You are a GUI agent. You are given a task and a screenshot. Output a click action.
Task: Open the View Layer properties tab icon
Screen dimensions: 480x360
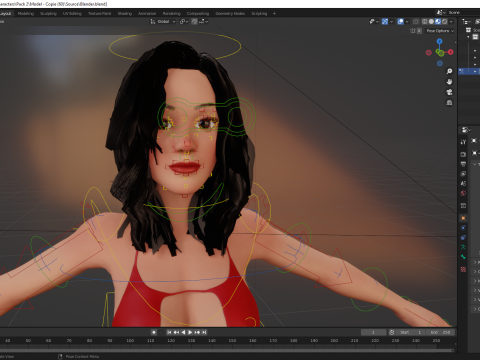pos(463,174)
